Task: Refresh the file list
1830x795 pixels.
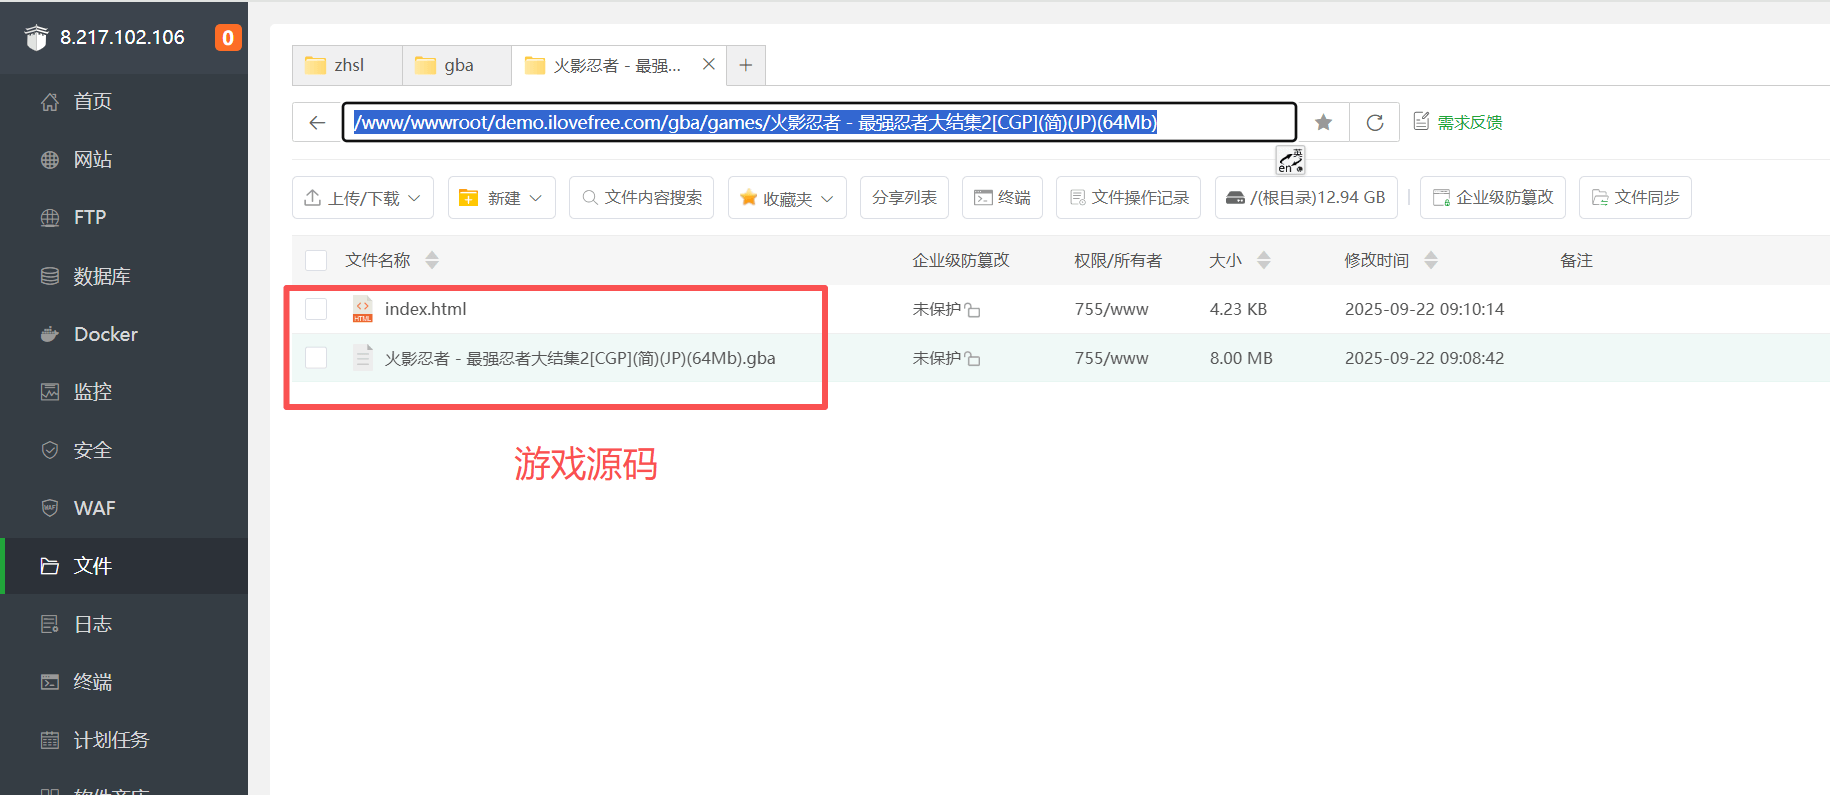Action: click(1375, 122)
